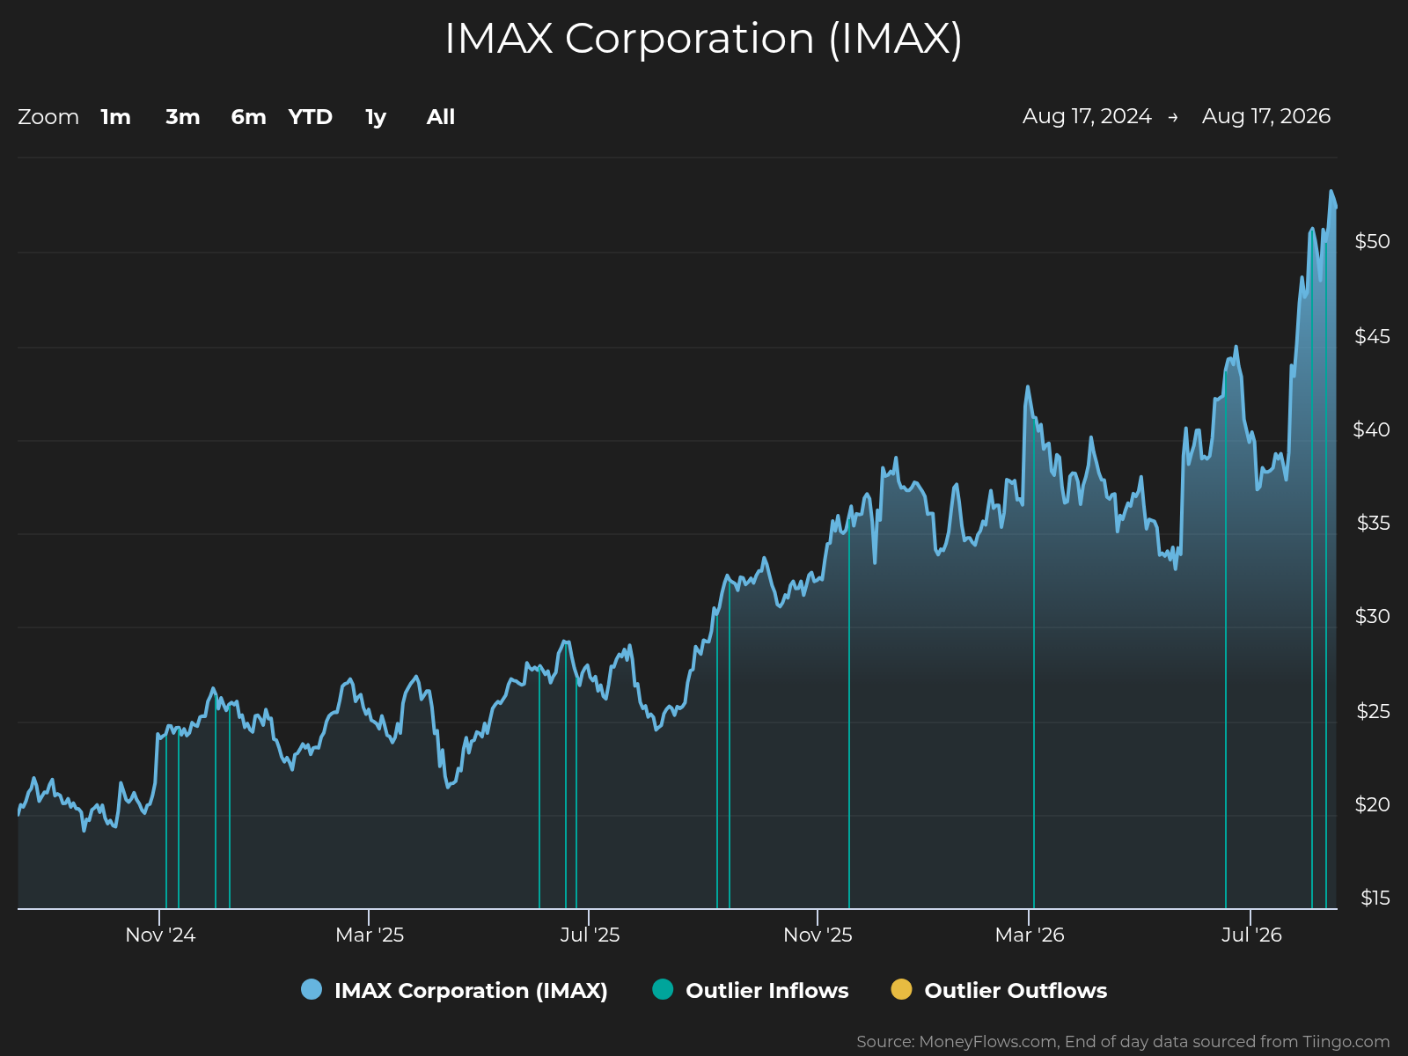Click the Zoom label

coord(48,117)
